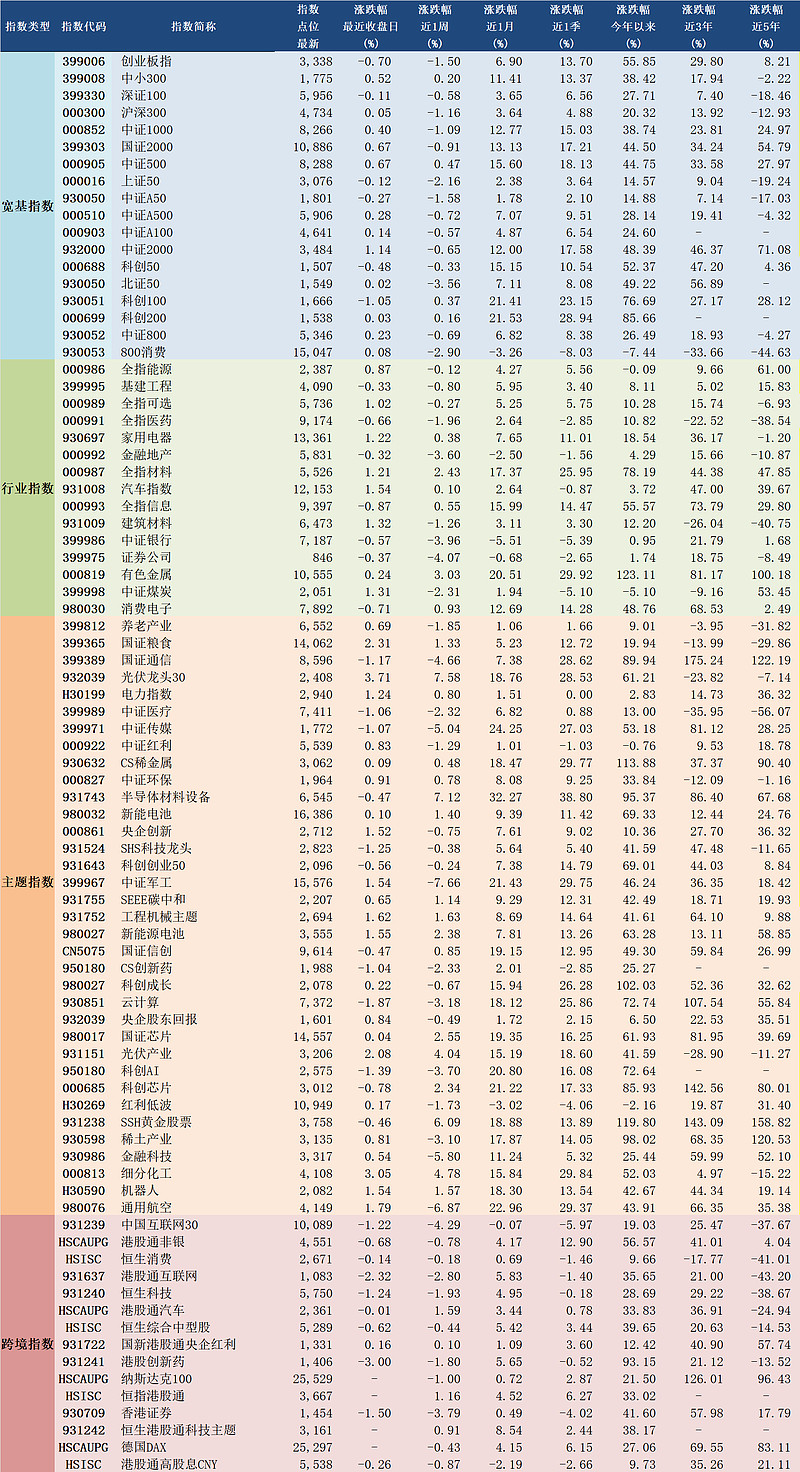Select the 中证红利 index name

(x=145, y=745)
